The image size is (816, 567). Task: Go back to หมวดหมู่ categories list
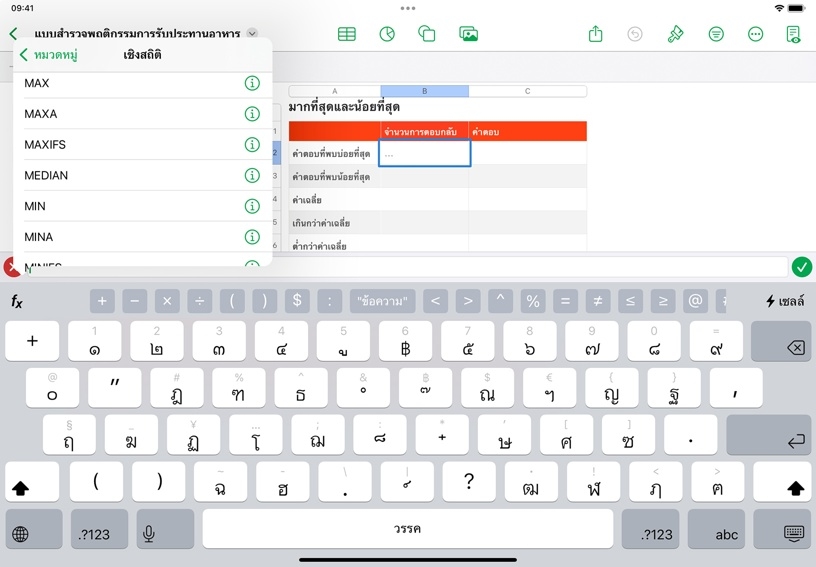(x=49, y=55)
